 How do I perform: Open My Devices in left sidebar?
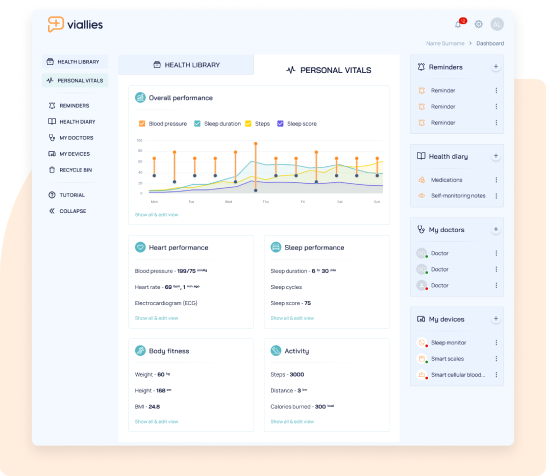[x=69, y=154]
